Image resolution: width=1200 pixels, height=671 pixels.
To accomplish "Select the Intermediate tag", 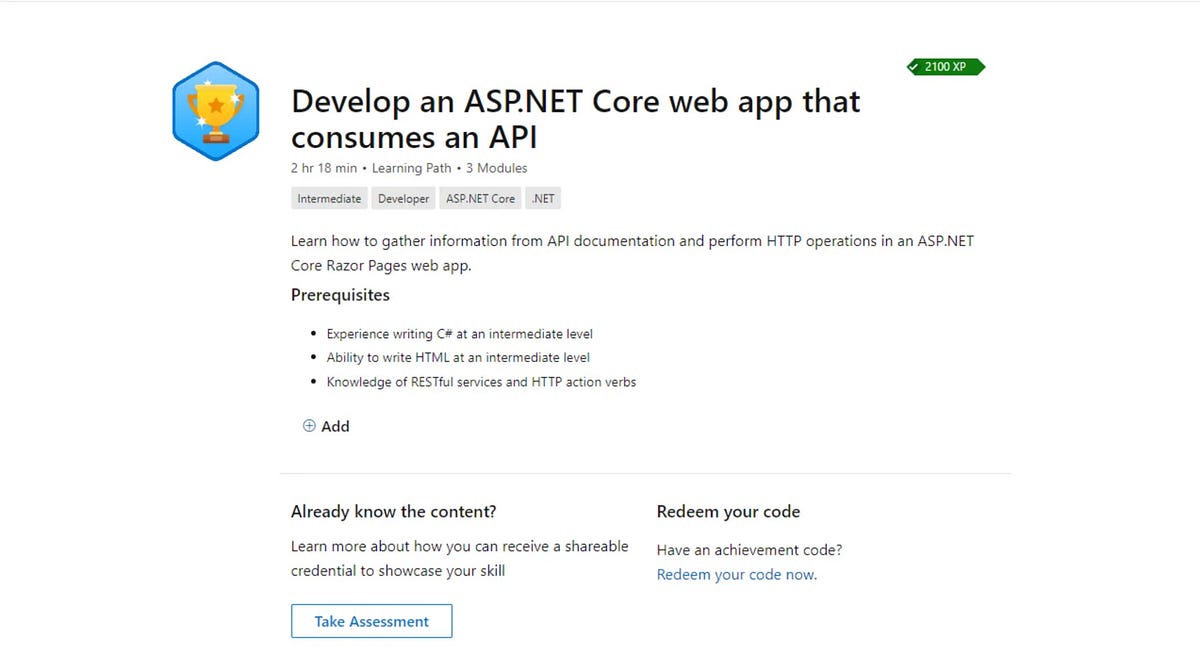I will pos(329,199).
